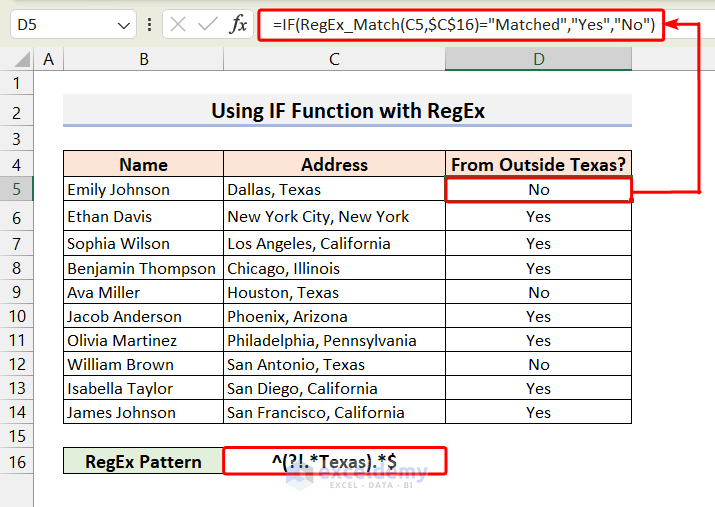Image resolution: width=715 pixels, height=507 pixels.
Task: Select the Dallas, Texas address cell
Action: pyautogui.click(x=334, y=189)
